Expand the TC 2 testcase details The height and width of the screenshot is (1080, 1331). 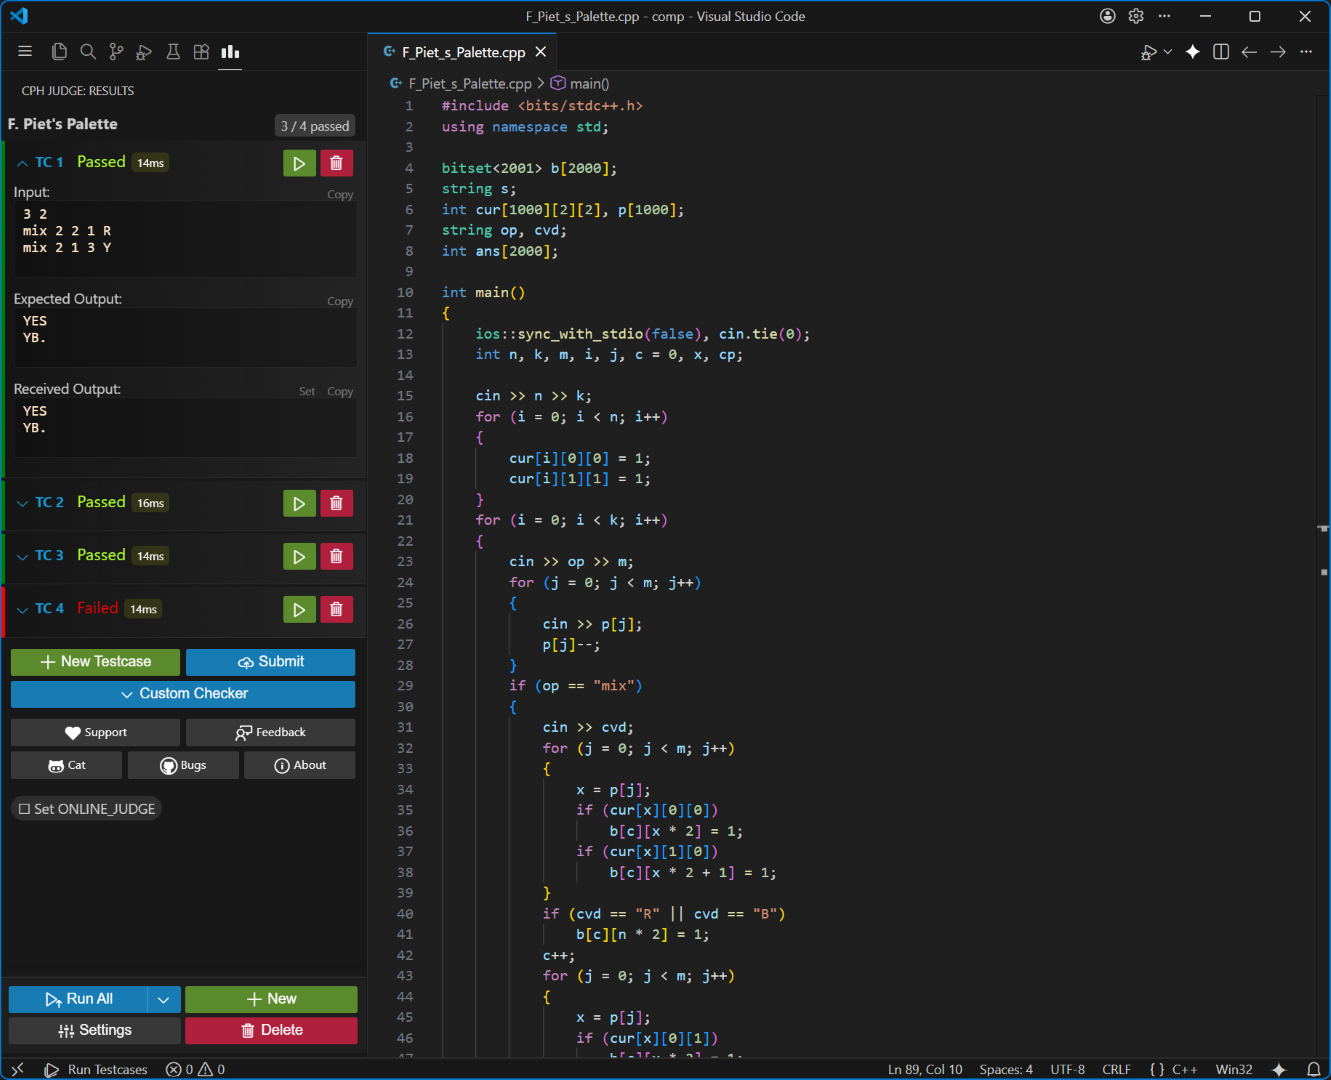pos(22,503)
